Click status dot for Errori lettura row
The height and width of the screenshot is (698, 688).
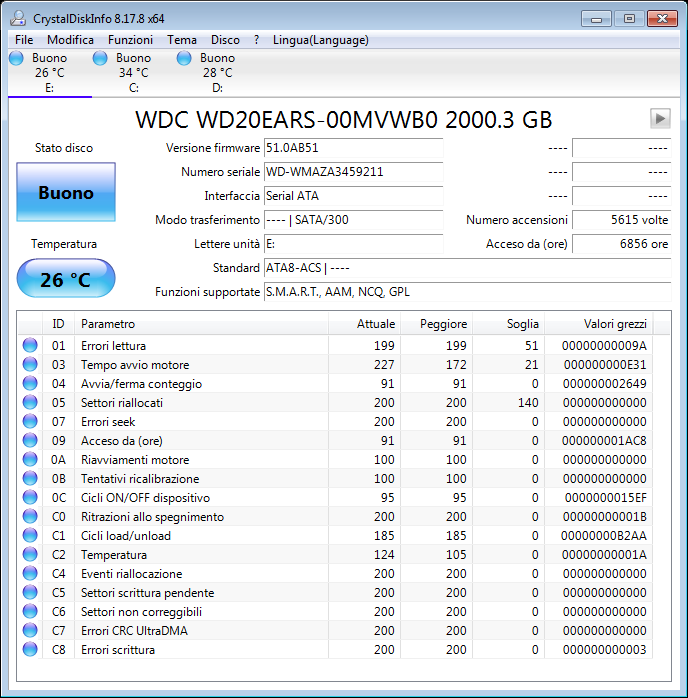[x=30, y=345]
